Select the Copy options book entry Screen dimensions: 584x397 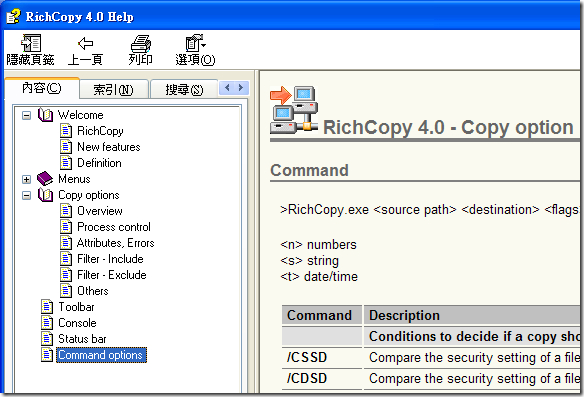click(89, 195)
